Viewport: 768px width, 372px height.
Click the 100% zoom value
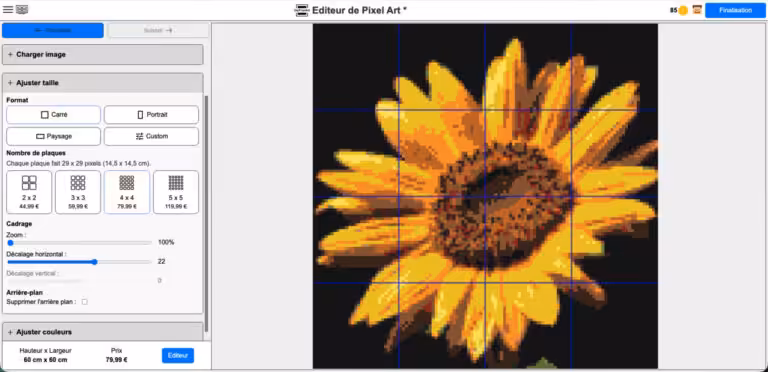pyautogui.click(x=166, y=242)
